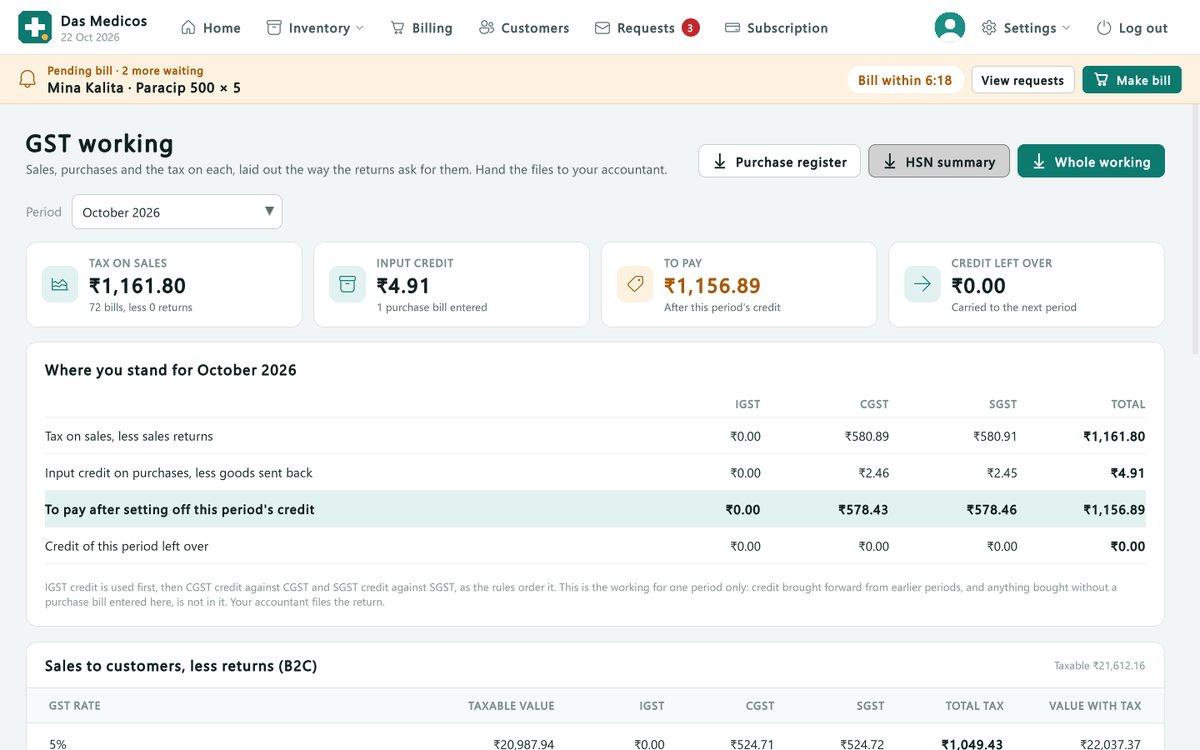Click the red requests count badge
This screenshot has height=750, width=1200.
(x=690, y=28)
